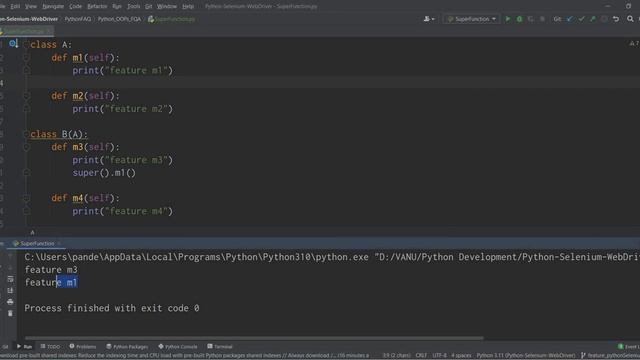Click the CRLF line separator entry
Viewport: 640px width, 360px height.
[x=421, y=356]
